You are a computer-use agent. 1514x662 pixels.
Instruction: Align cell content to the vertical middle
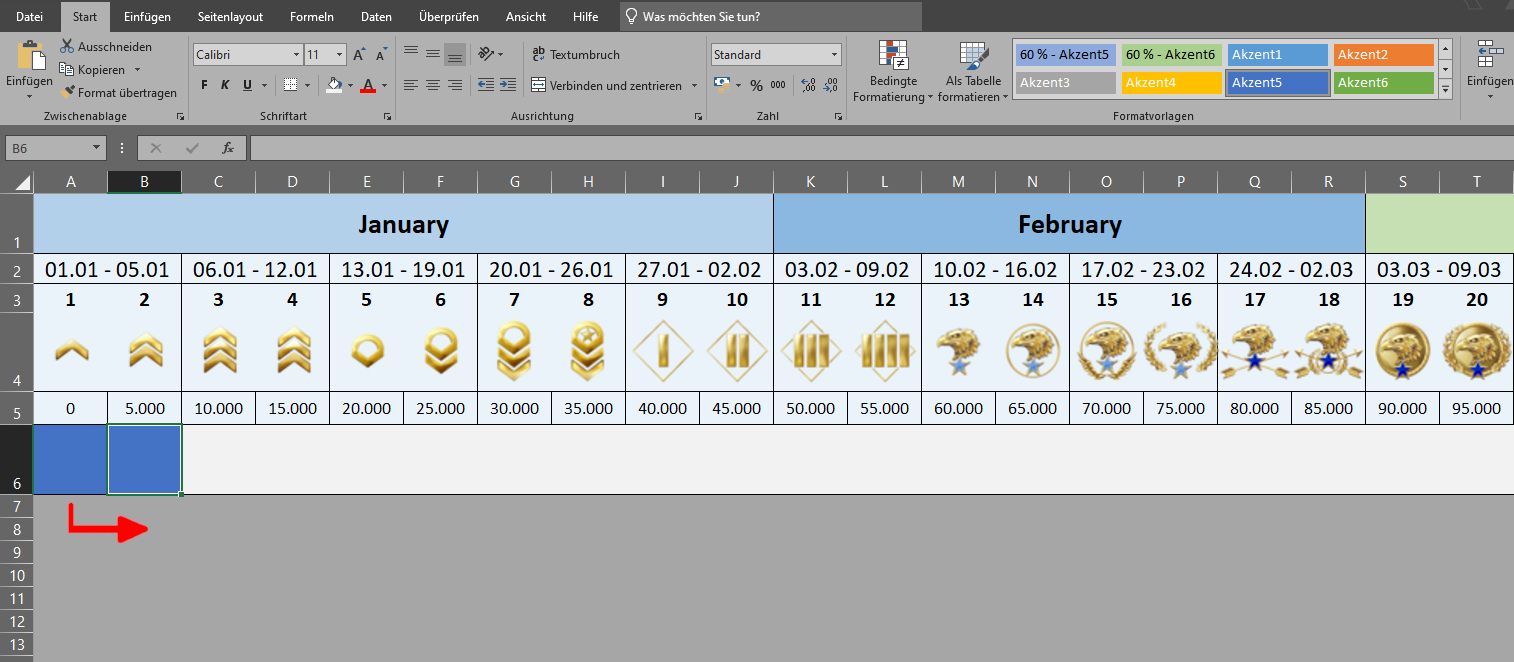tap(433, 54)
